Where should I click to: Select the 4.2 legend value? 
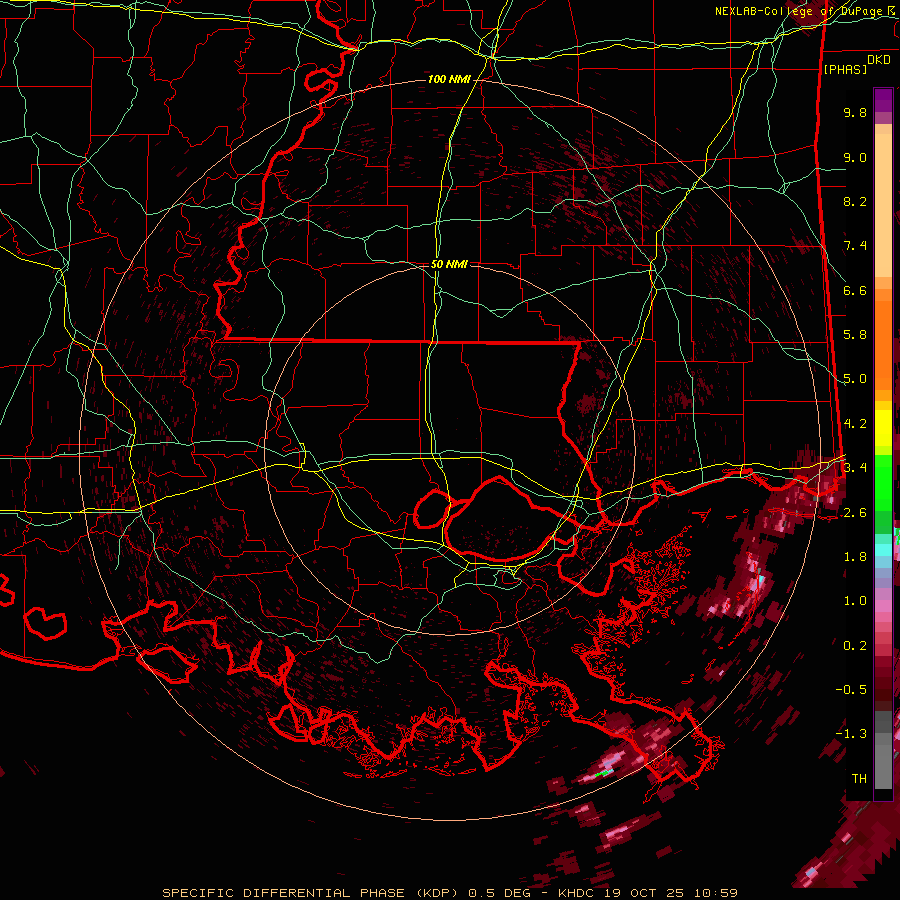855,424
